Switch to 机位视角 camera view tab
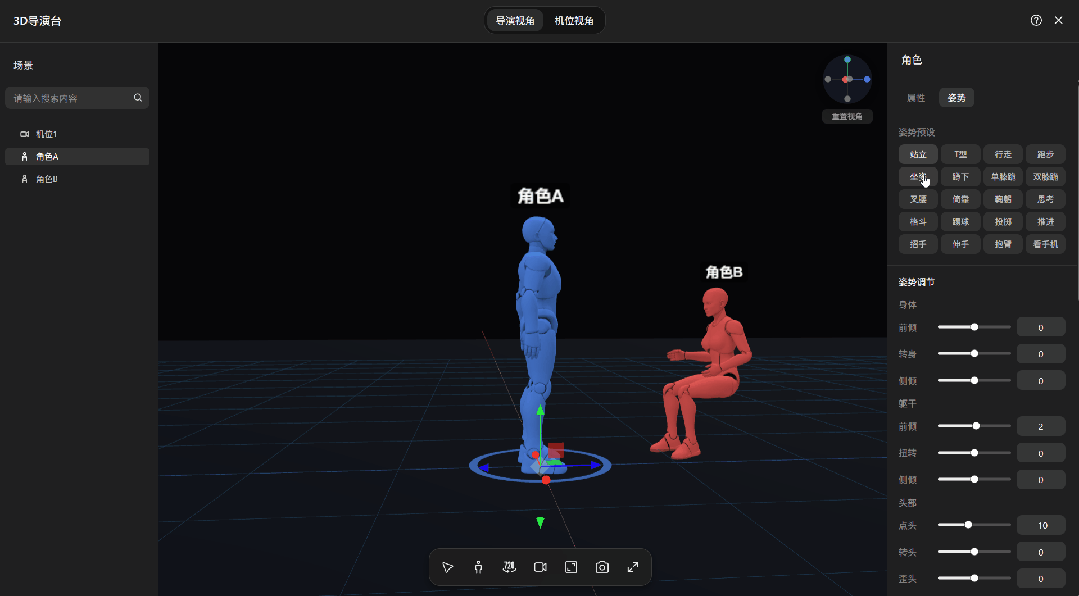 (574, 21)
